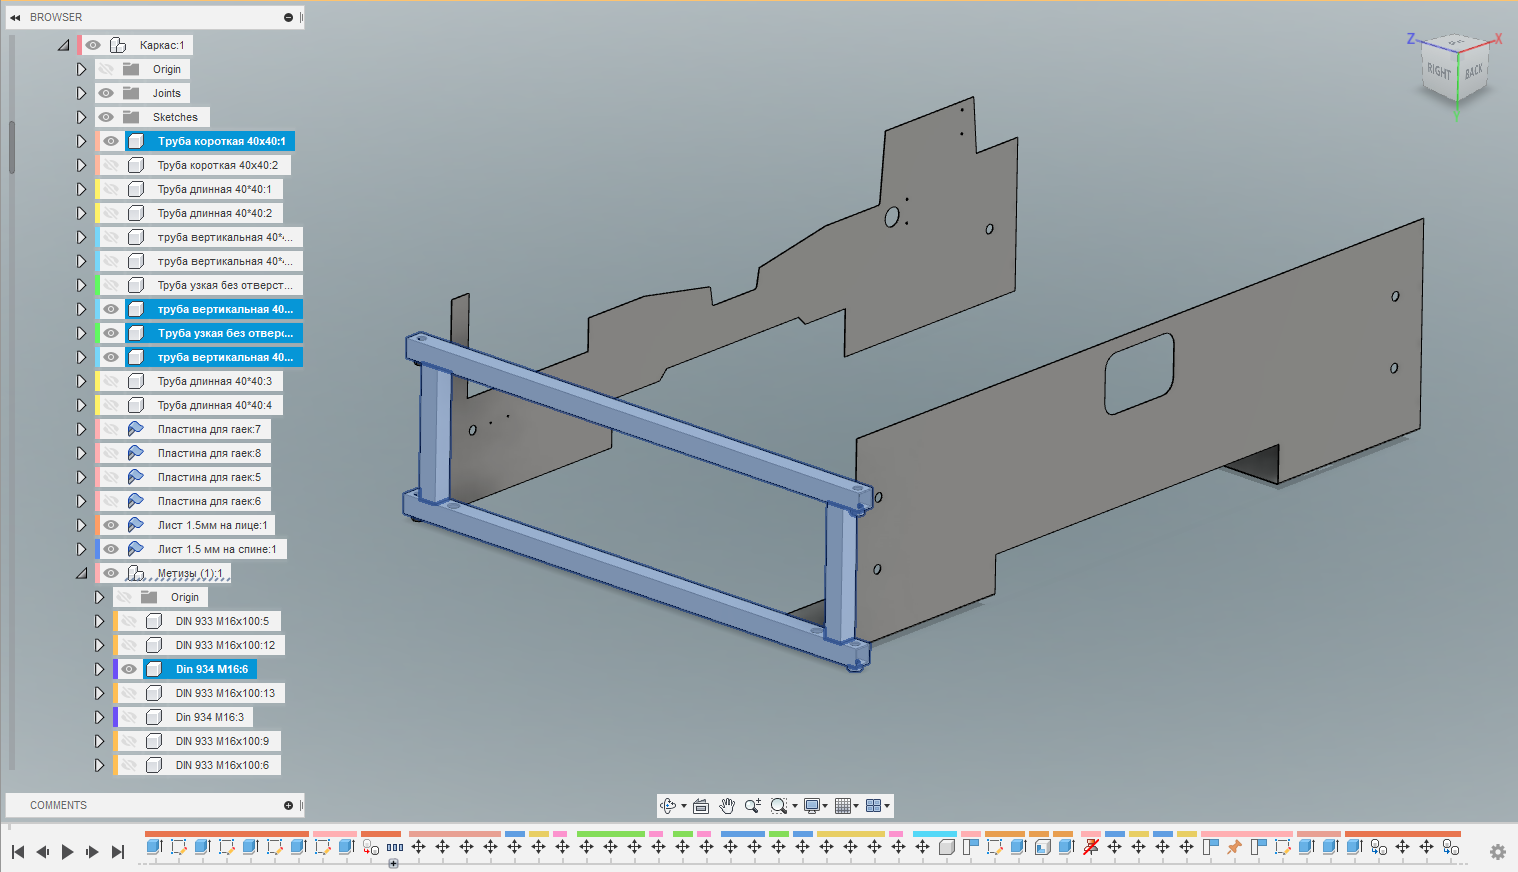Step forward one timeline feature
The image size is (1518, 872).
coord(92,852)
